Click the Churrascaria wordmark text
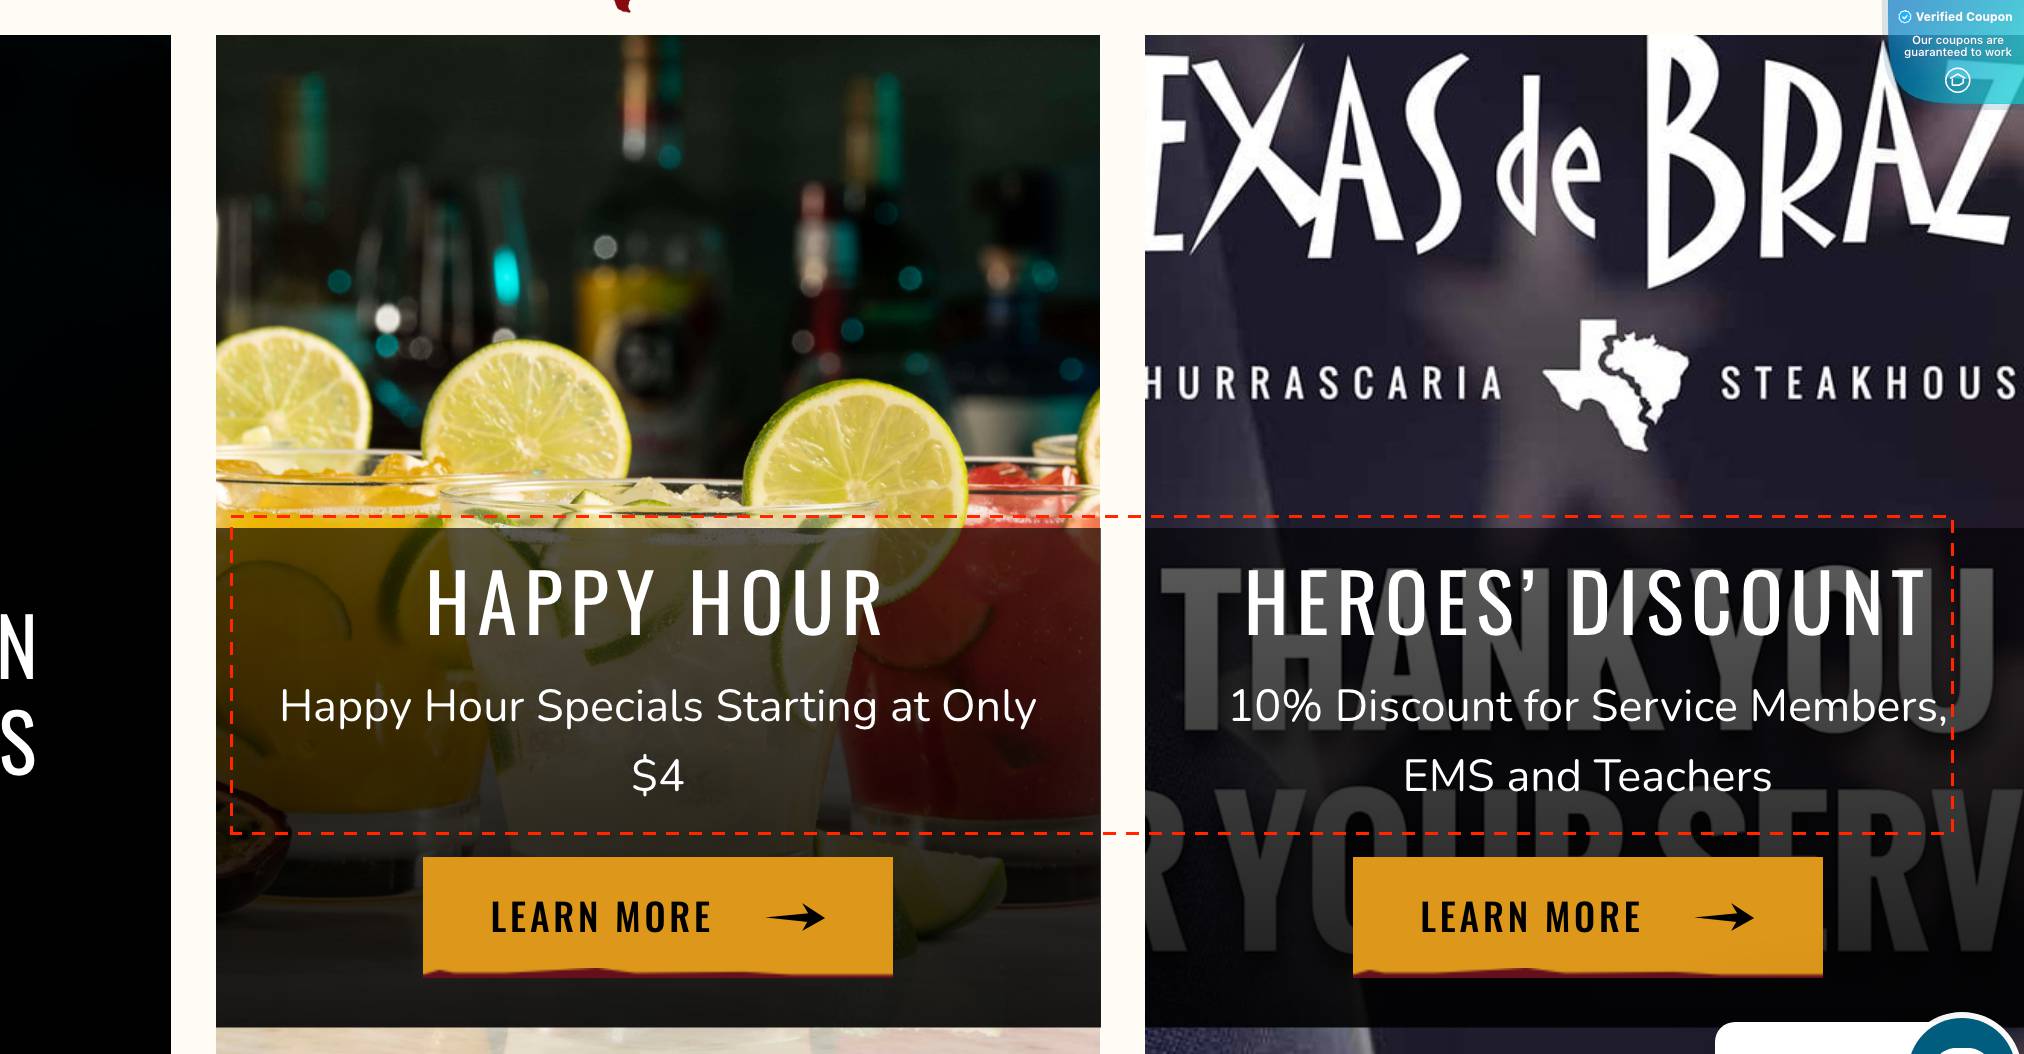2024x1054 pixels. click(x=1324, y=383)
